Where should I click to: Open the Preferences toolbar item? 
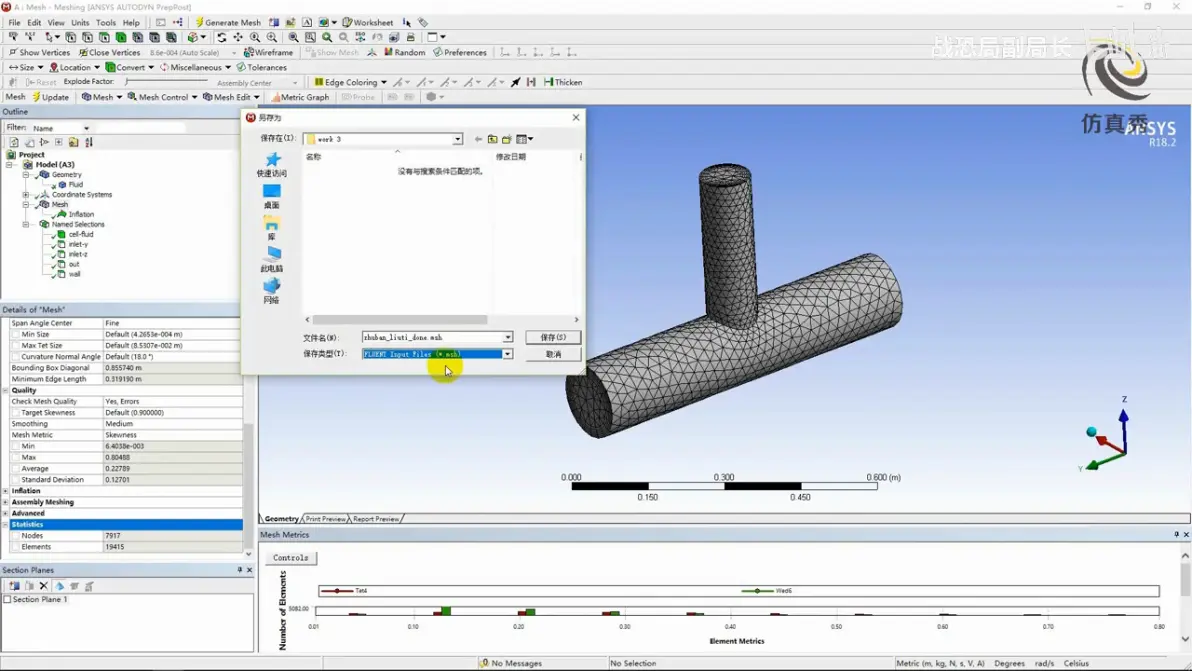pyautogui.click(x=459, y=52)
